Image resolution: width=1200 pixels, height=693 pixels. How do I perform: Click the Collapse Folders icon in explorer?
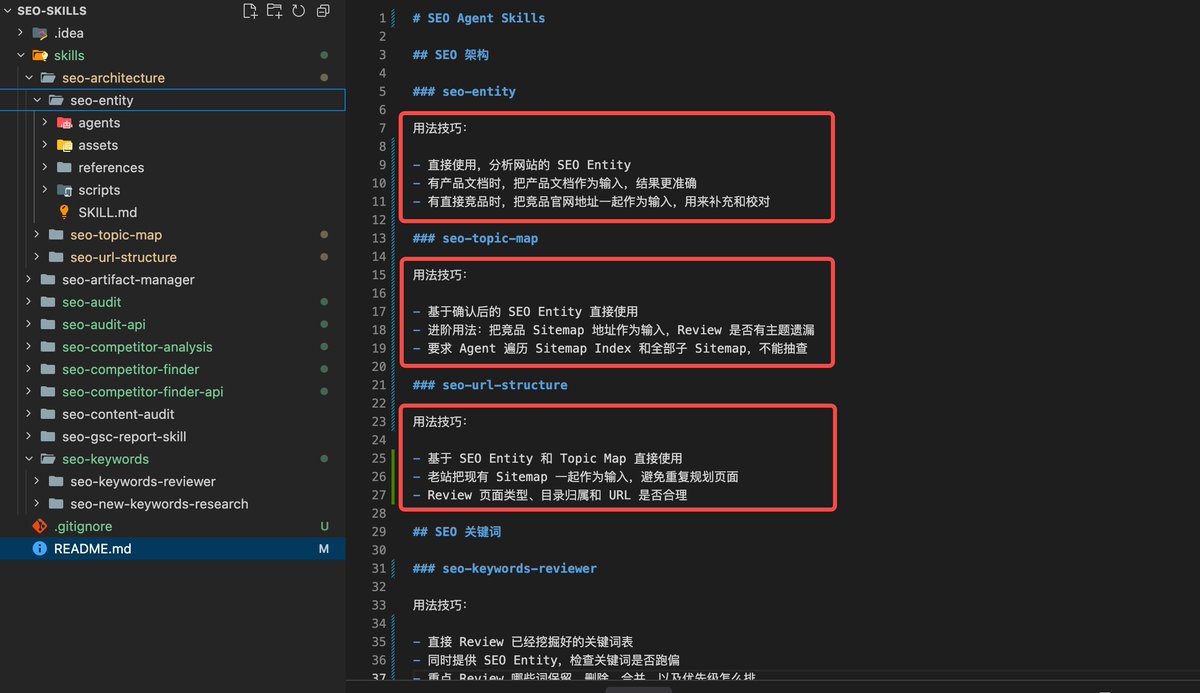coord(322,11)
